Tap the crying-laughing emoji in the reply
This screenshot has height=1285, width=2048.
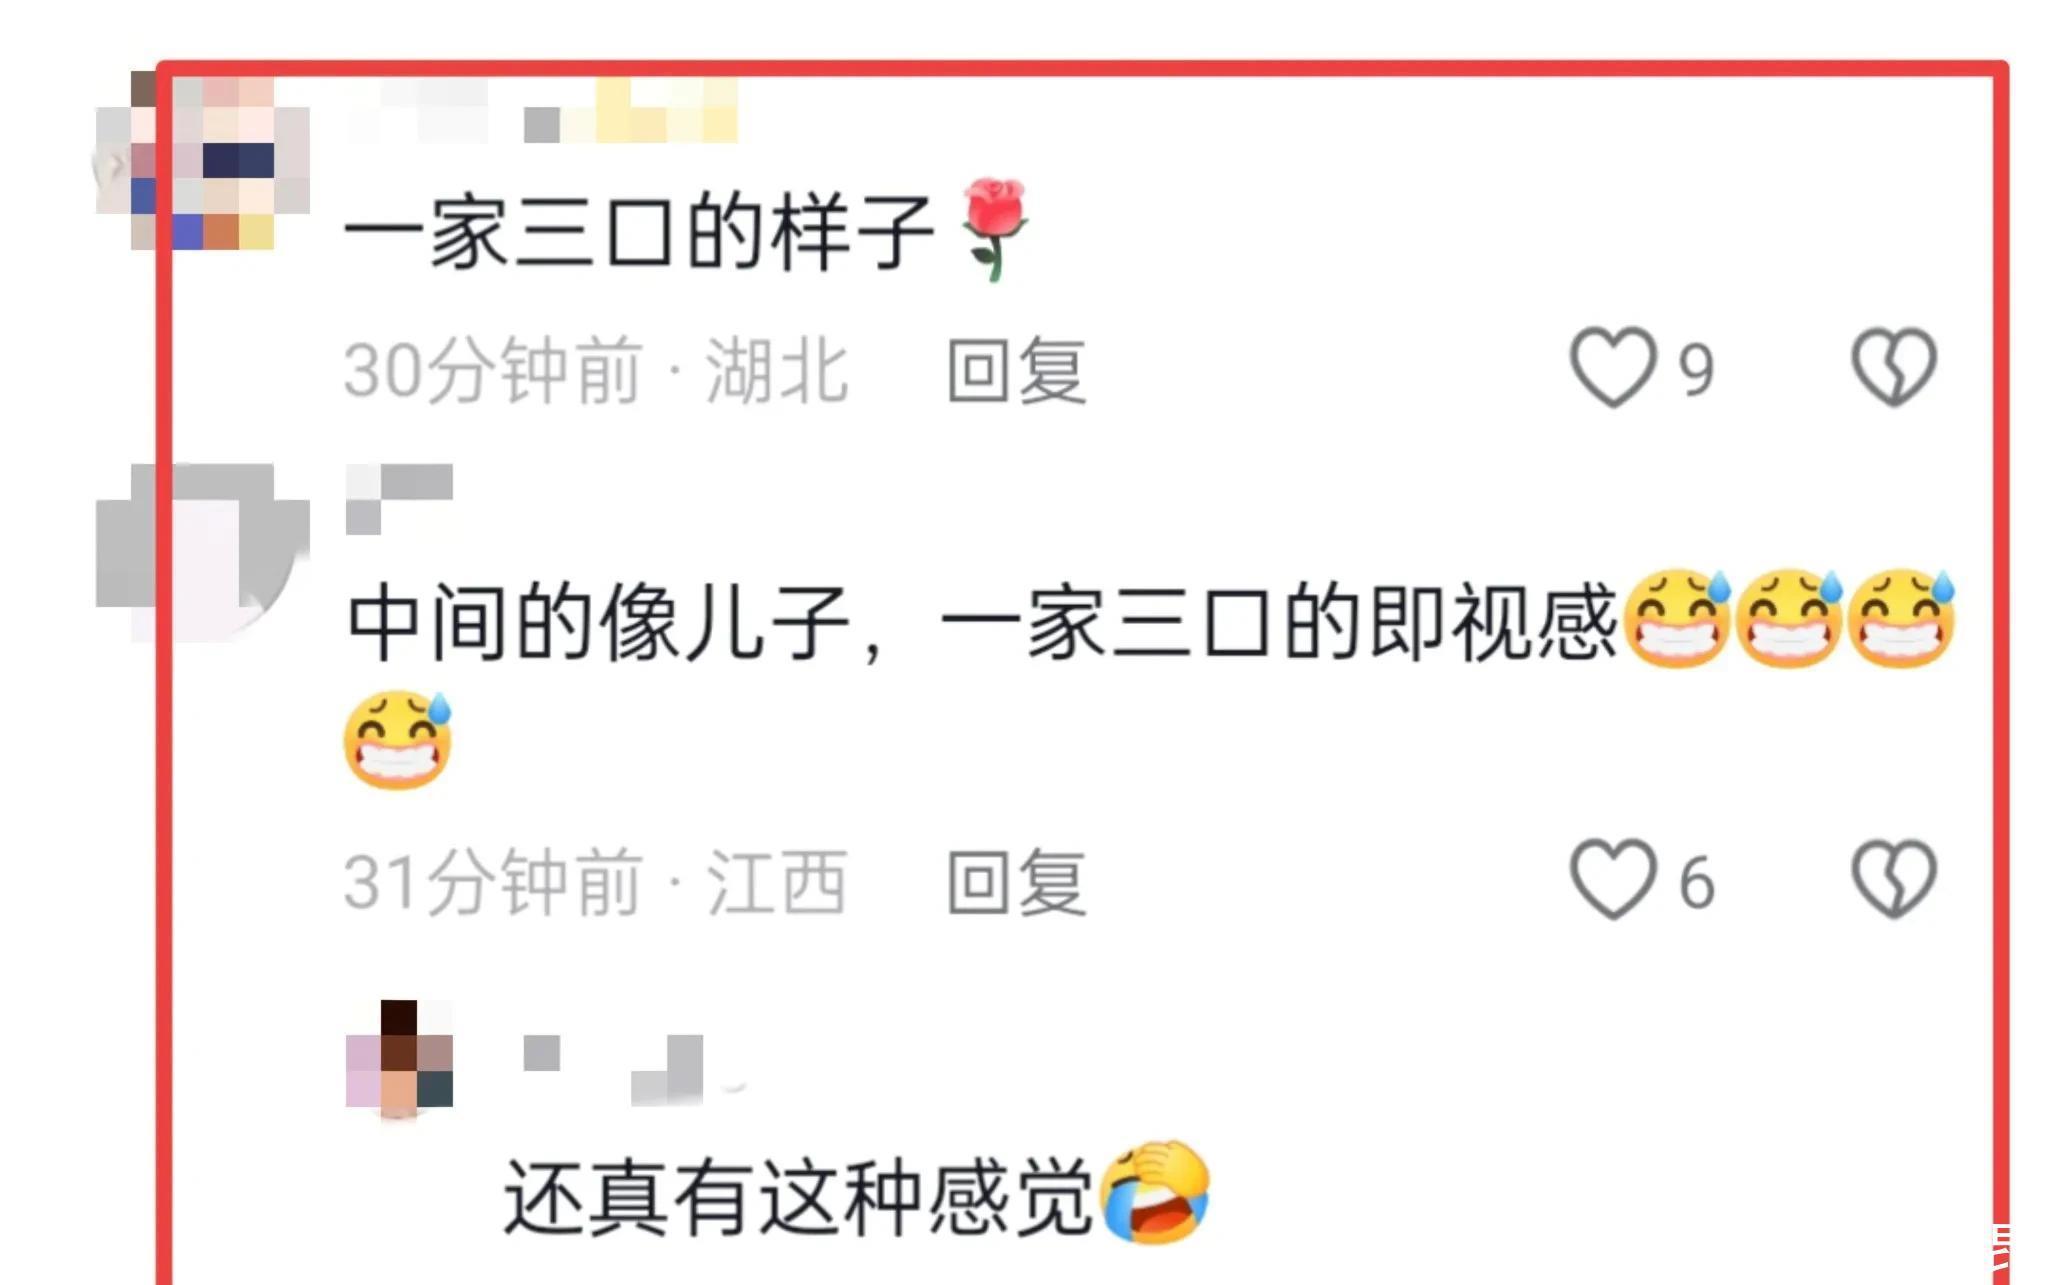pyautogui.click(x=1155, y=1192)
